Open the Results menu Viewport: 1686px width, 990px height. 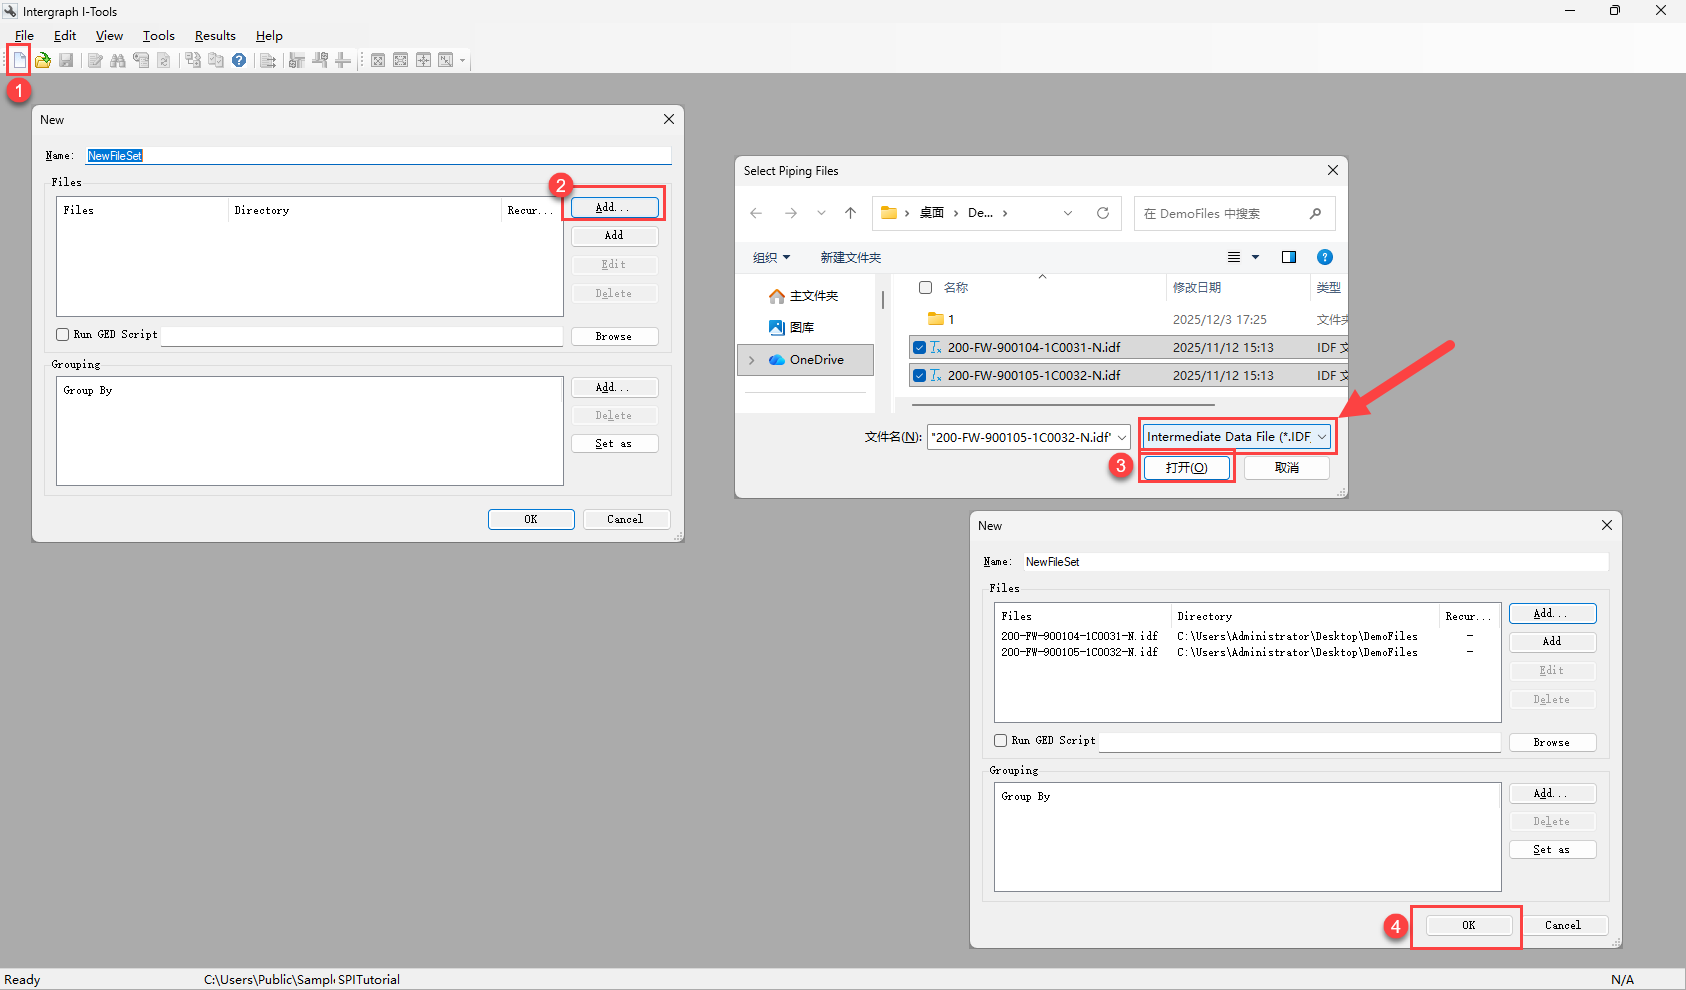(215, 36)
